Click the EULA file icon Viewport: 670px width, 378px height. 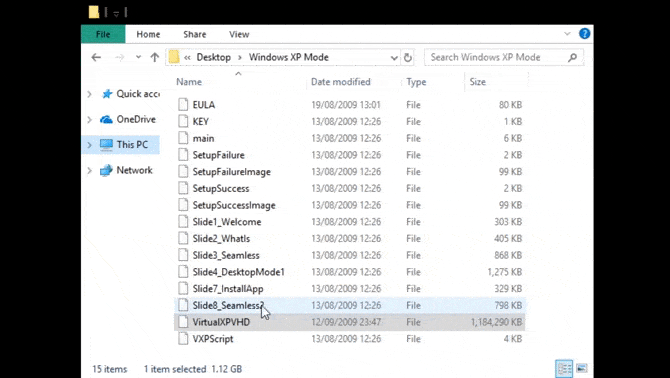pos(183,105)
